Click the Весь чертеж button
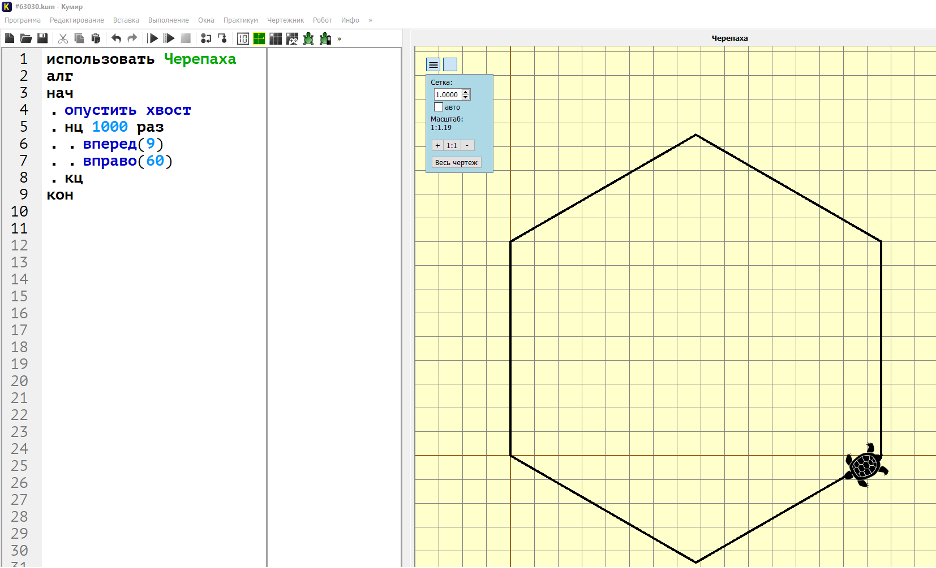Screen dimensions: 936x568 456,162
